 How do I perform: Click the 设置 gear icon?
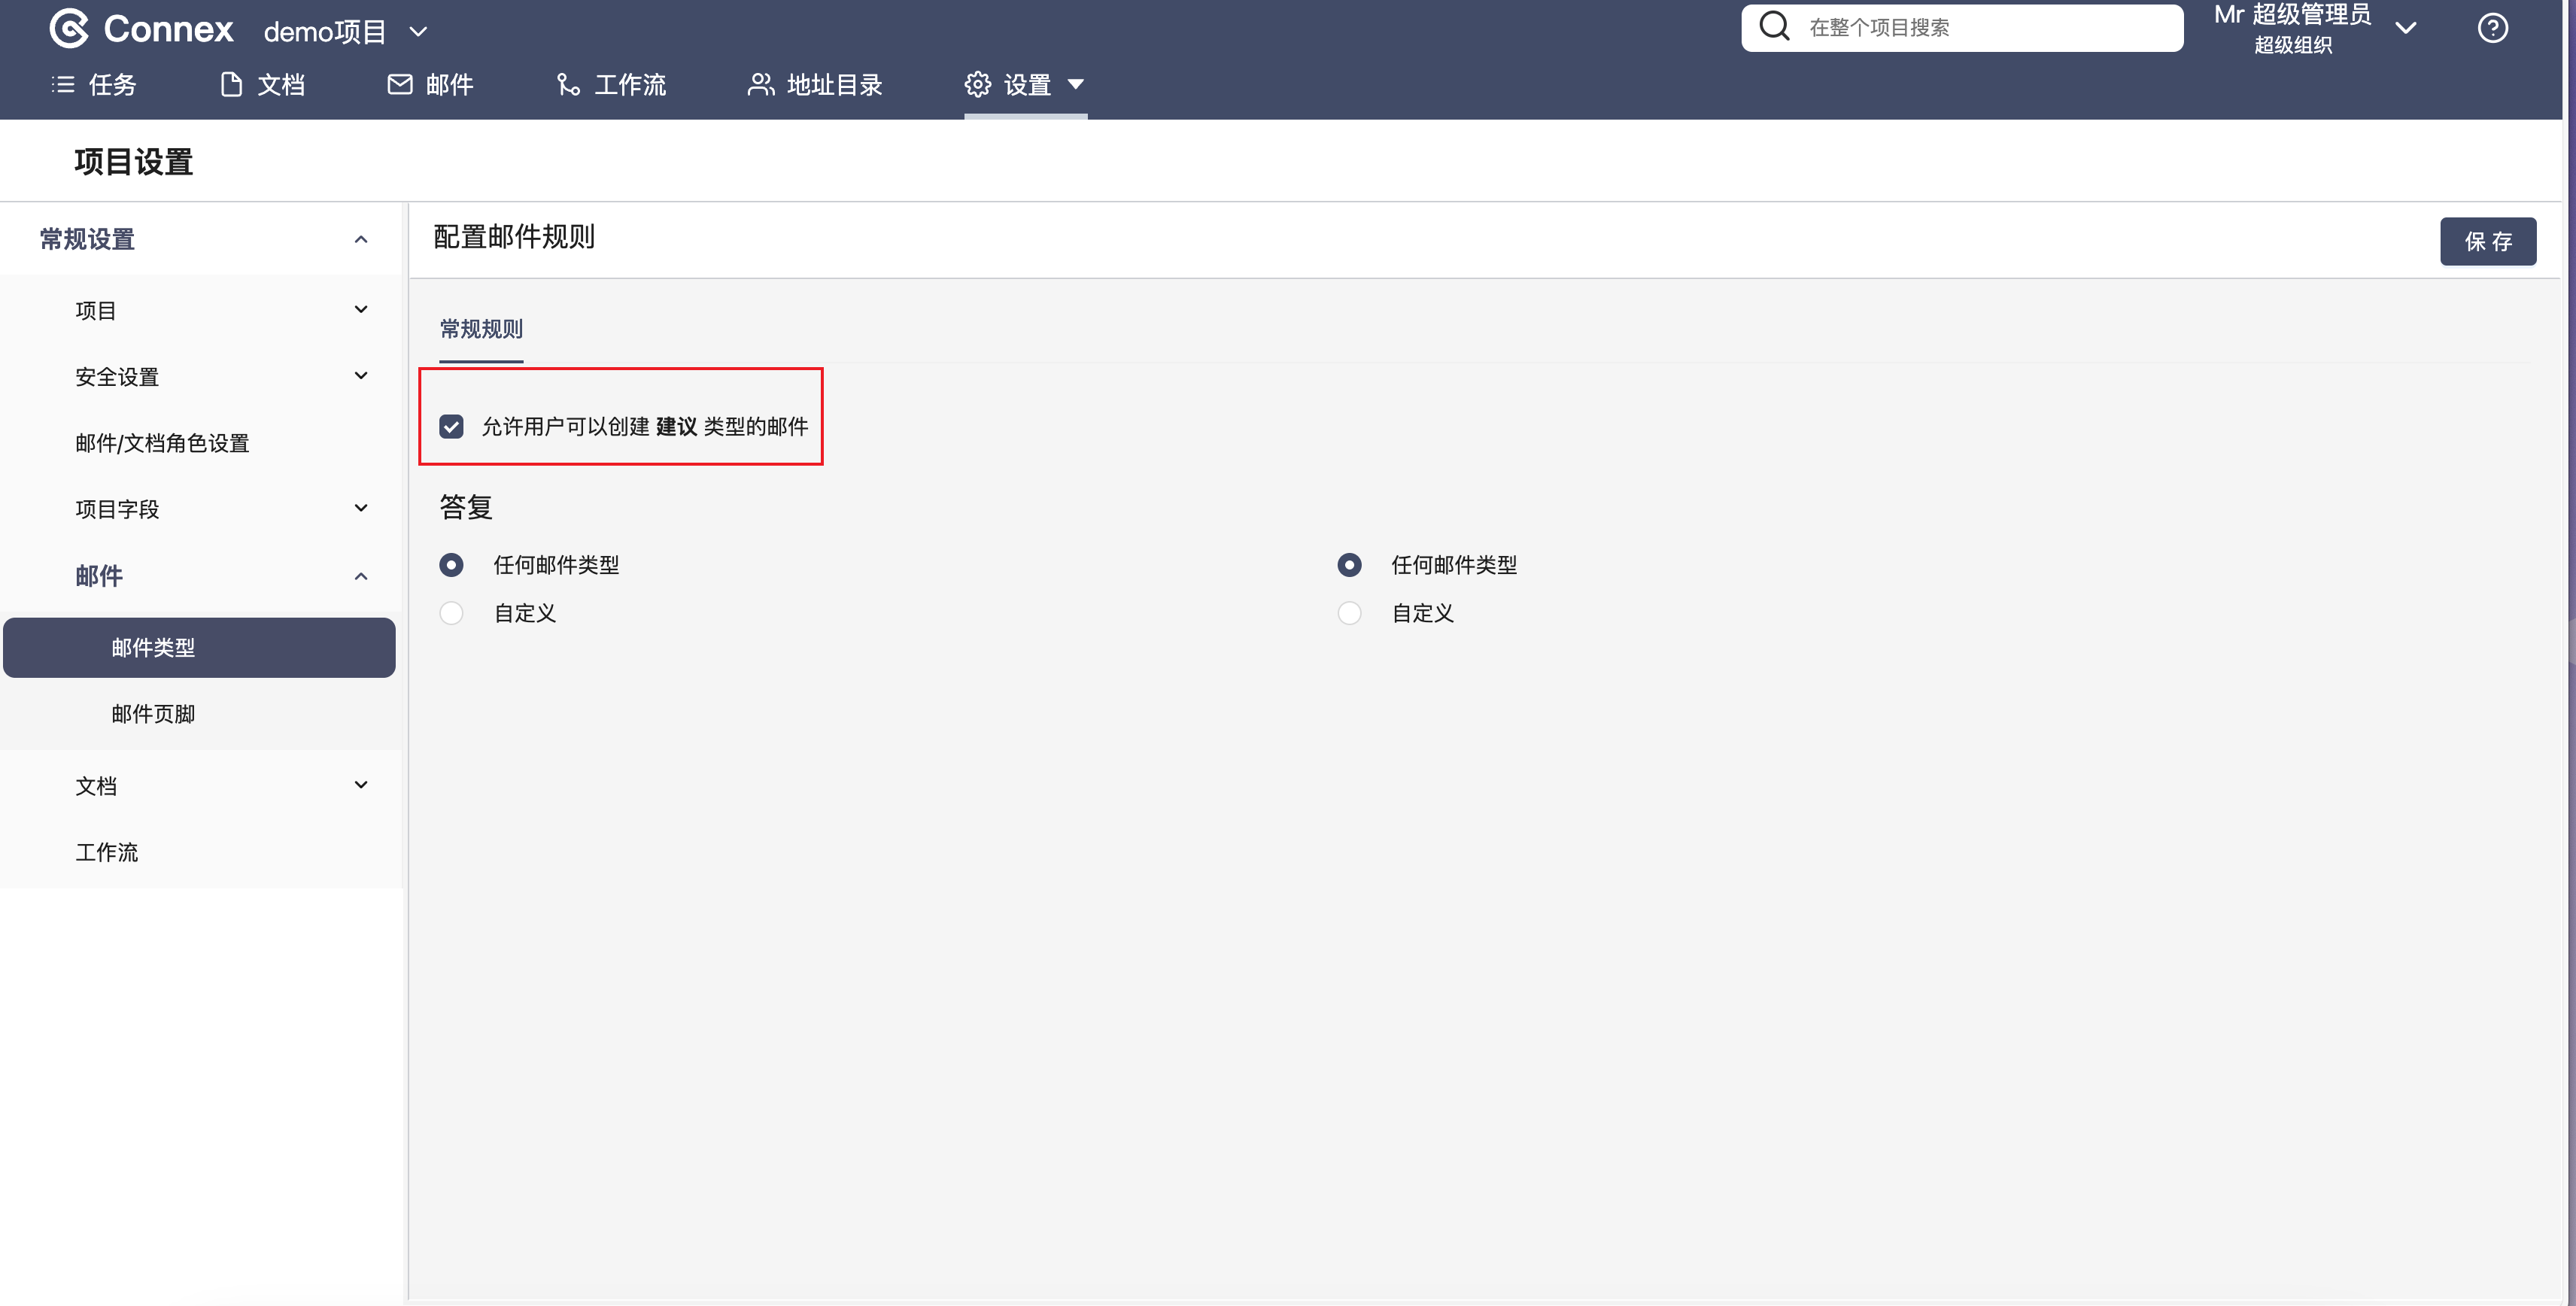(977, 85)
